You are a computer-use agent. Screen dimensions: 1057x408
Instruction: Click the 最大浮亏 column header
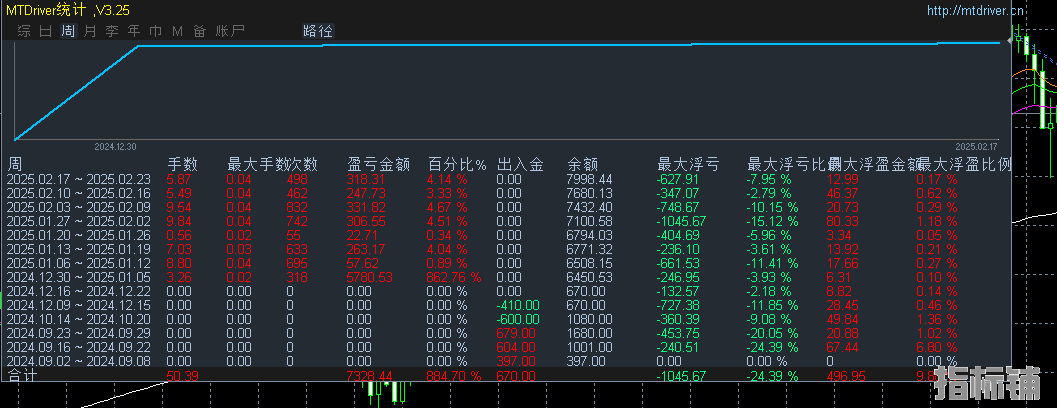[688, 164]
